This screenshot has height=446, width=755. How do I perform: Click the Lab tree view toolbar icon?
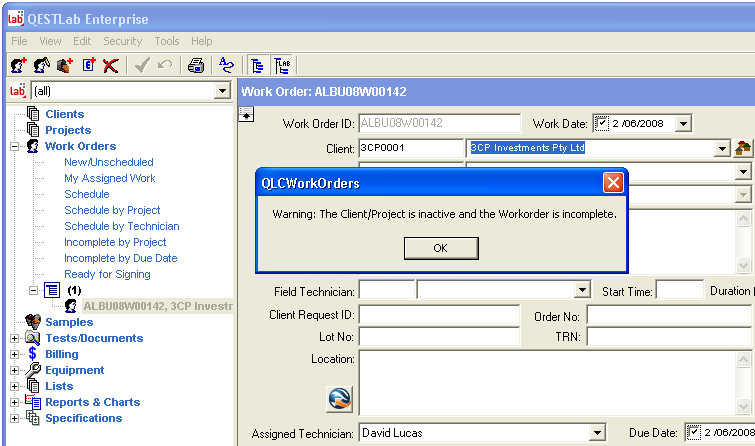[282, 66]
